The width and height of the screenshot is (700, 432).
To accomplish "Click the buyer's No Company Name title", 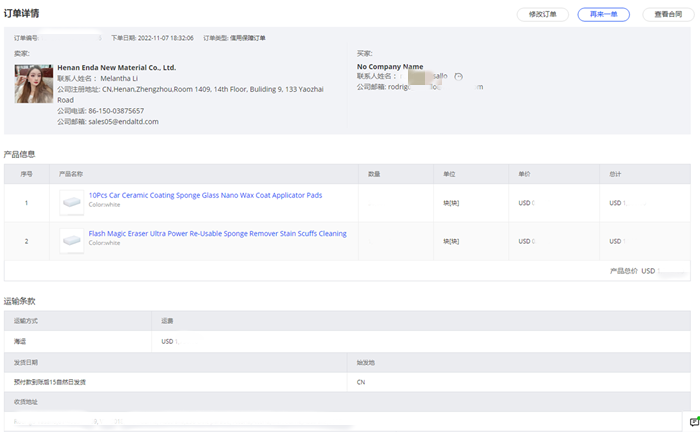I will [x=390, y=67].
